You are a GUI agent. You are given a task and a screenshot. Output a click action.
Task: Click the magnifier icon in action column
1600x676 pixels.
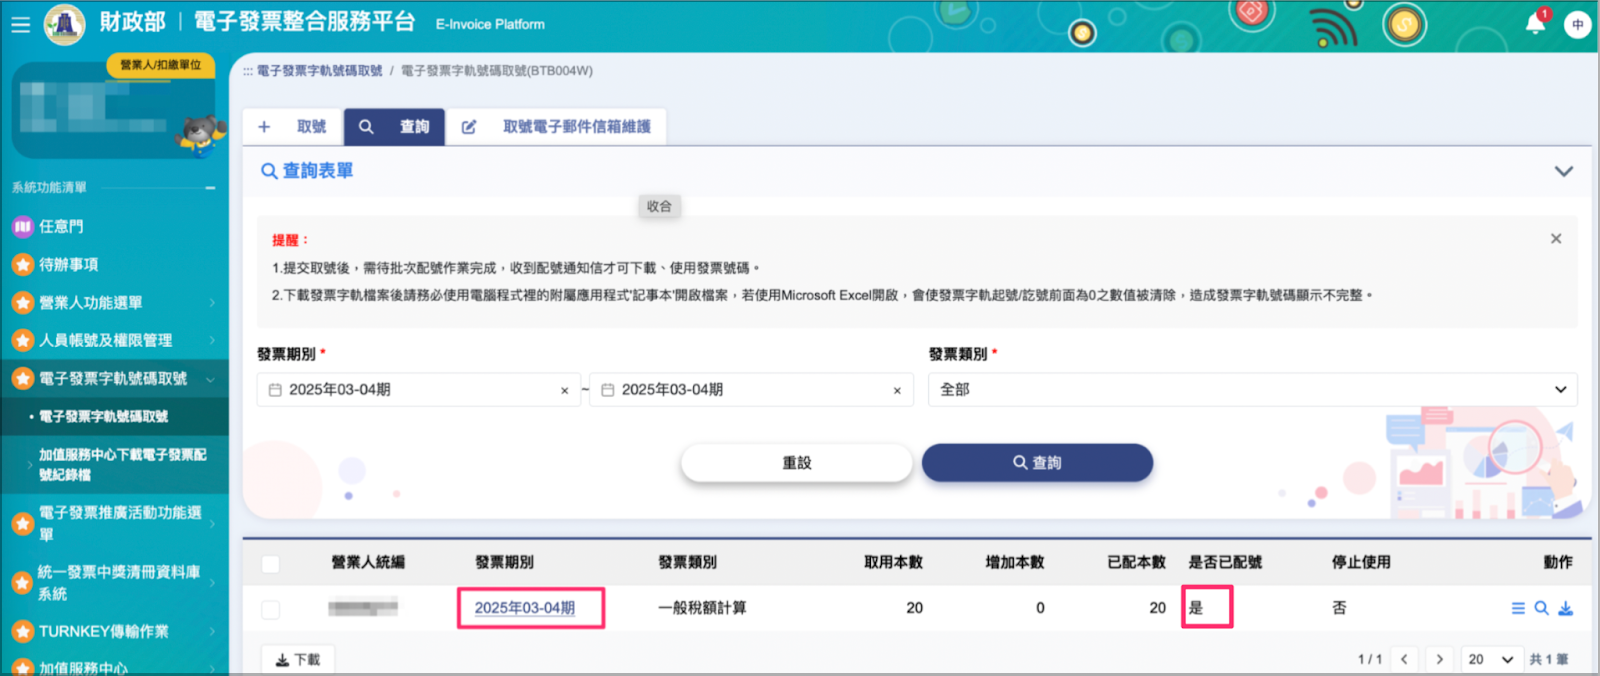pos(1542,608)
